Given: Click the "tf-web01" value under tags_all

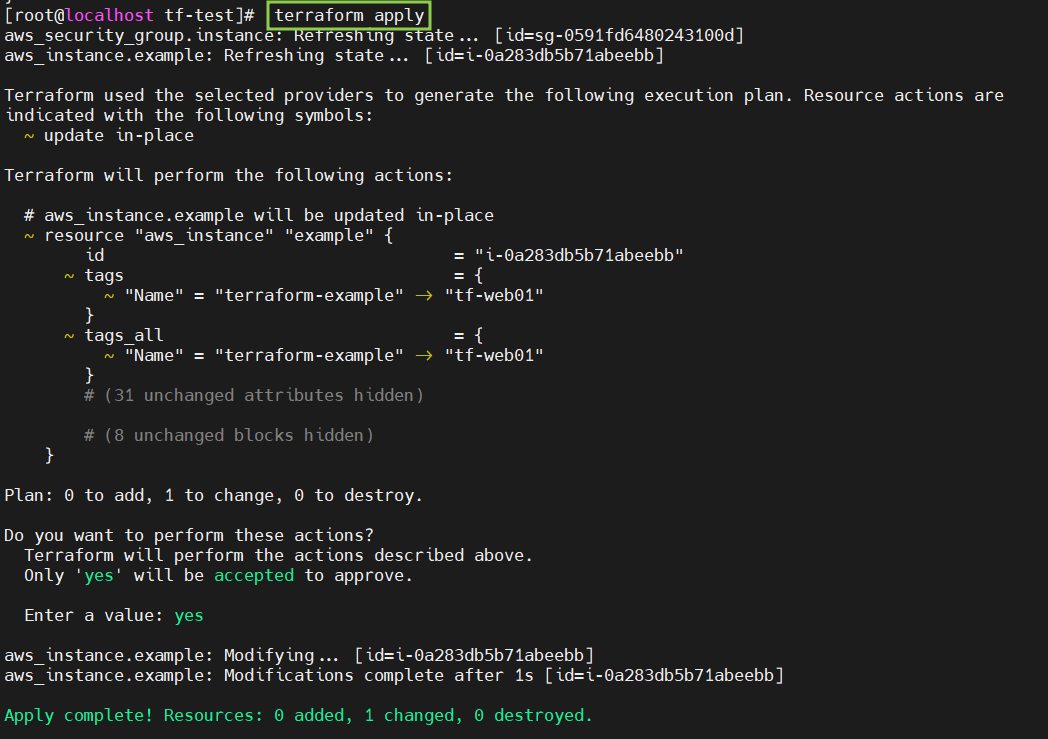Looking at the screenshot, I should 494,355.
